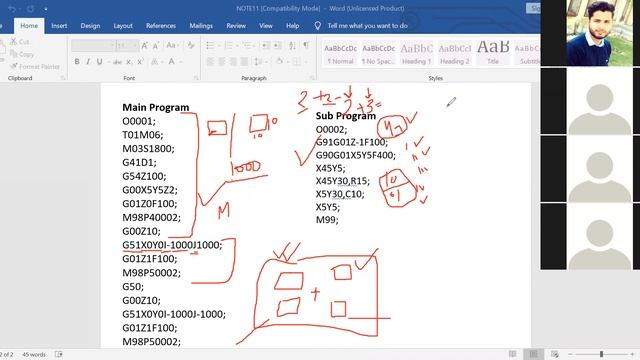Click the Clear All Formatting icon
The image size is (640, 360).
tap(191, 45)
